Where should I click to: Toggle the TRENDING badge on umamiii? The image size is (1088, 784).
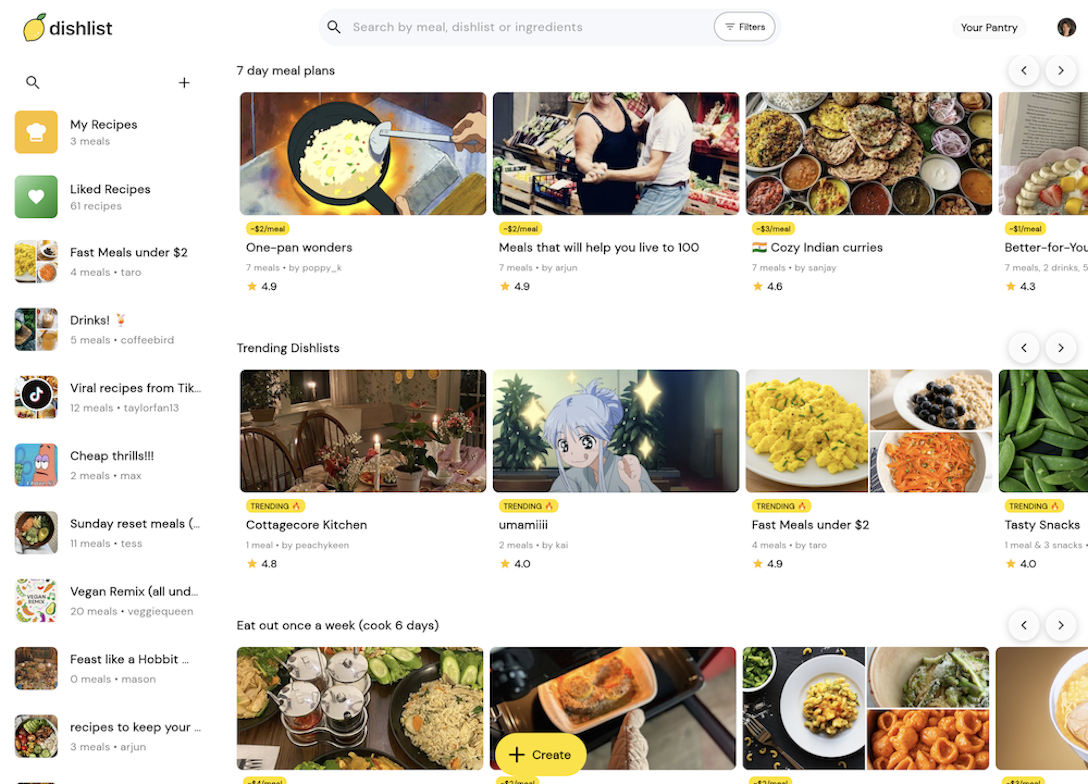pos(527,506)
